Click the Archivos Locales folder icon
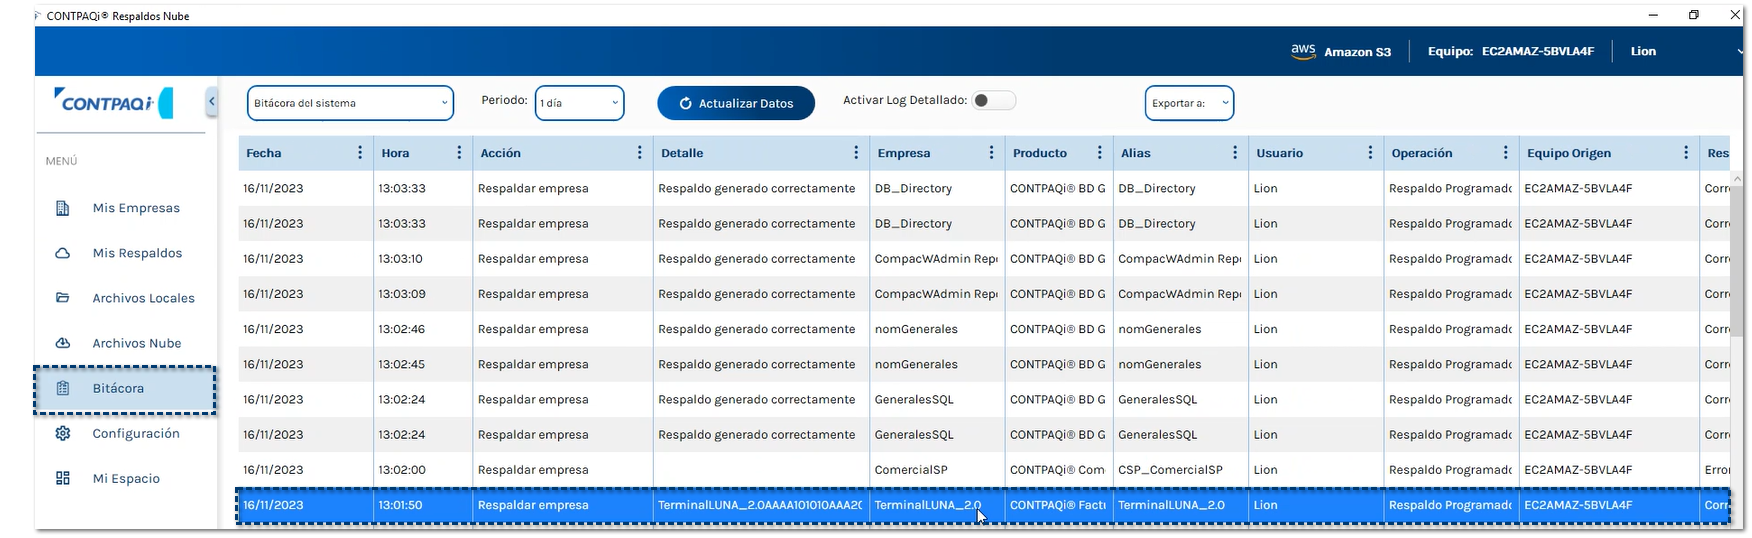Viewport: 1752px width, 538px height. coord(62,298)
